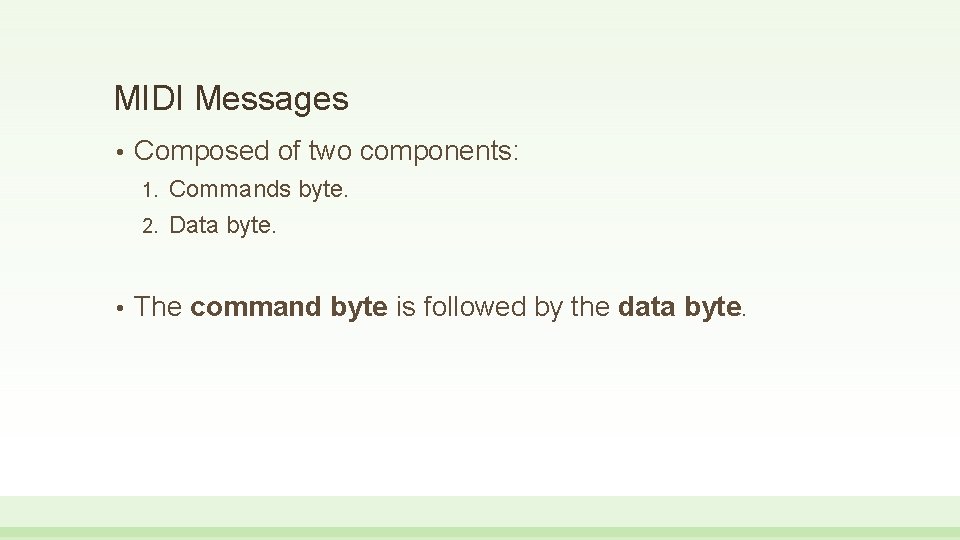Select the word "components:" in first bullet
This screenshot has width=960, height=540.
click(x=439, y=151)
